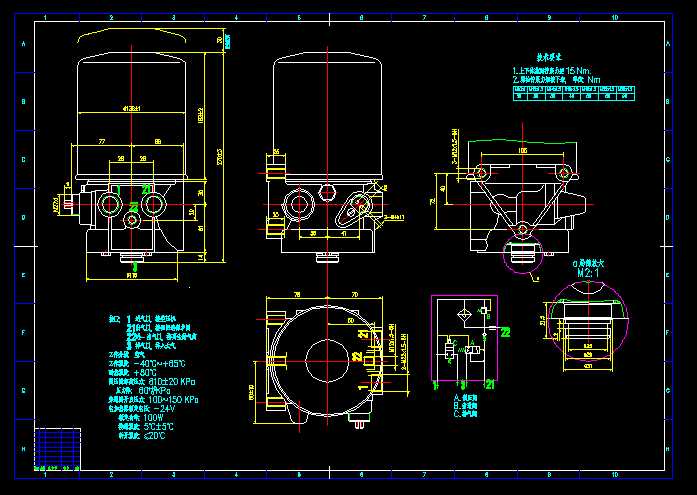Select the 100W power value
This screenshot has width=697, height=495.
[x=154, y=418]
